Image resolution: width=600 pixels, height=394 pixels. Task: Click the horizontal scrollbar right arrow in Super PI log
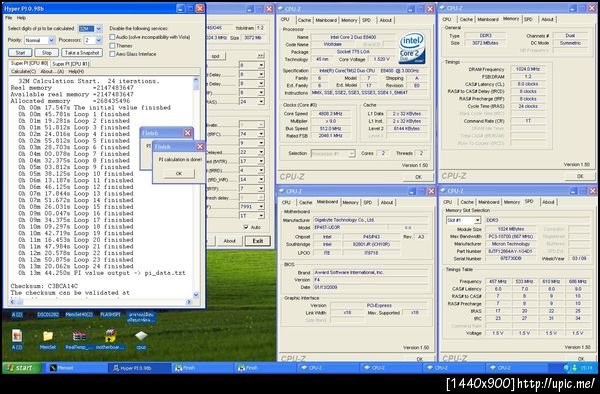pos(189,302)
